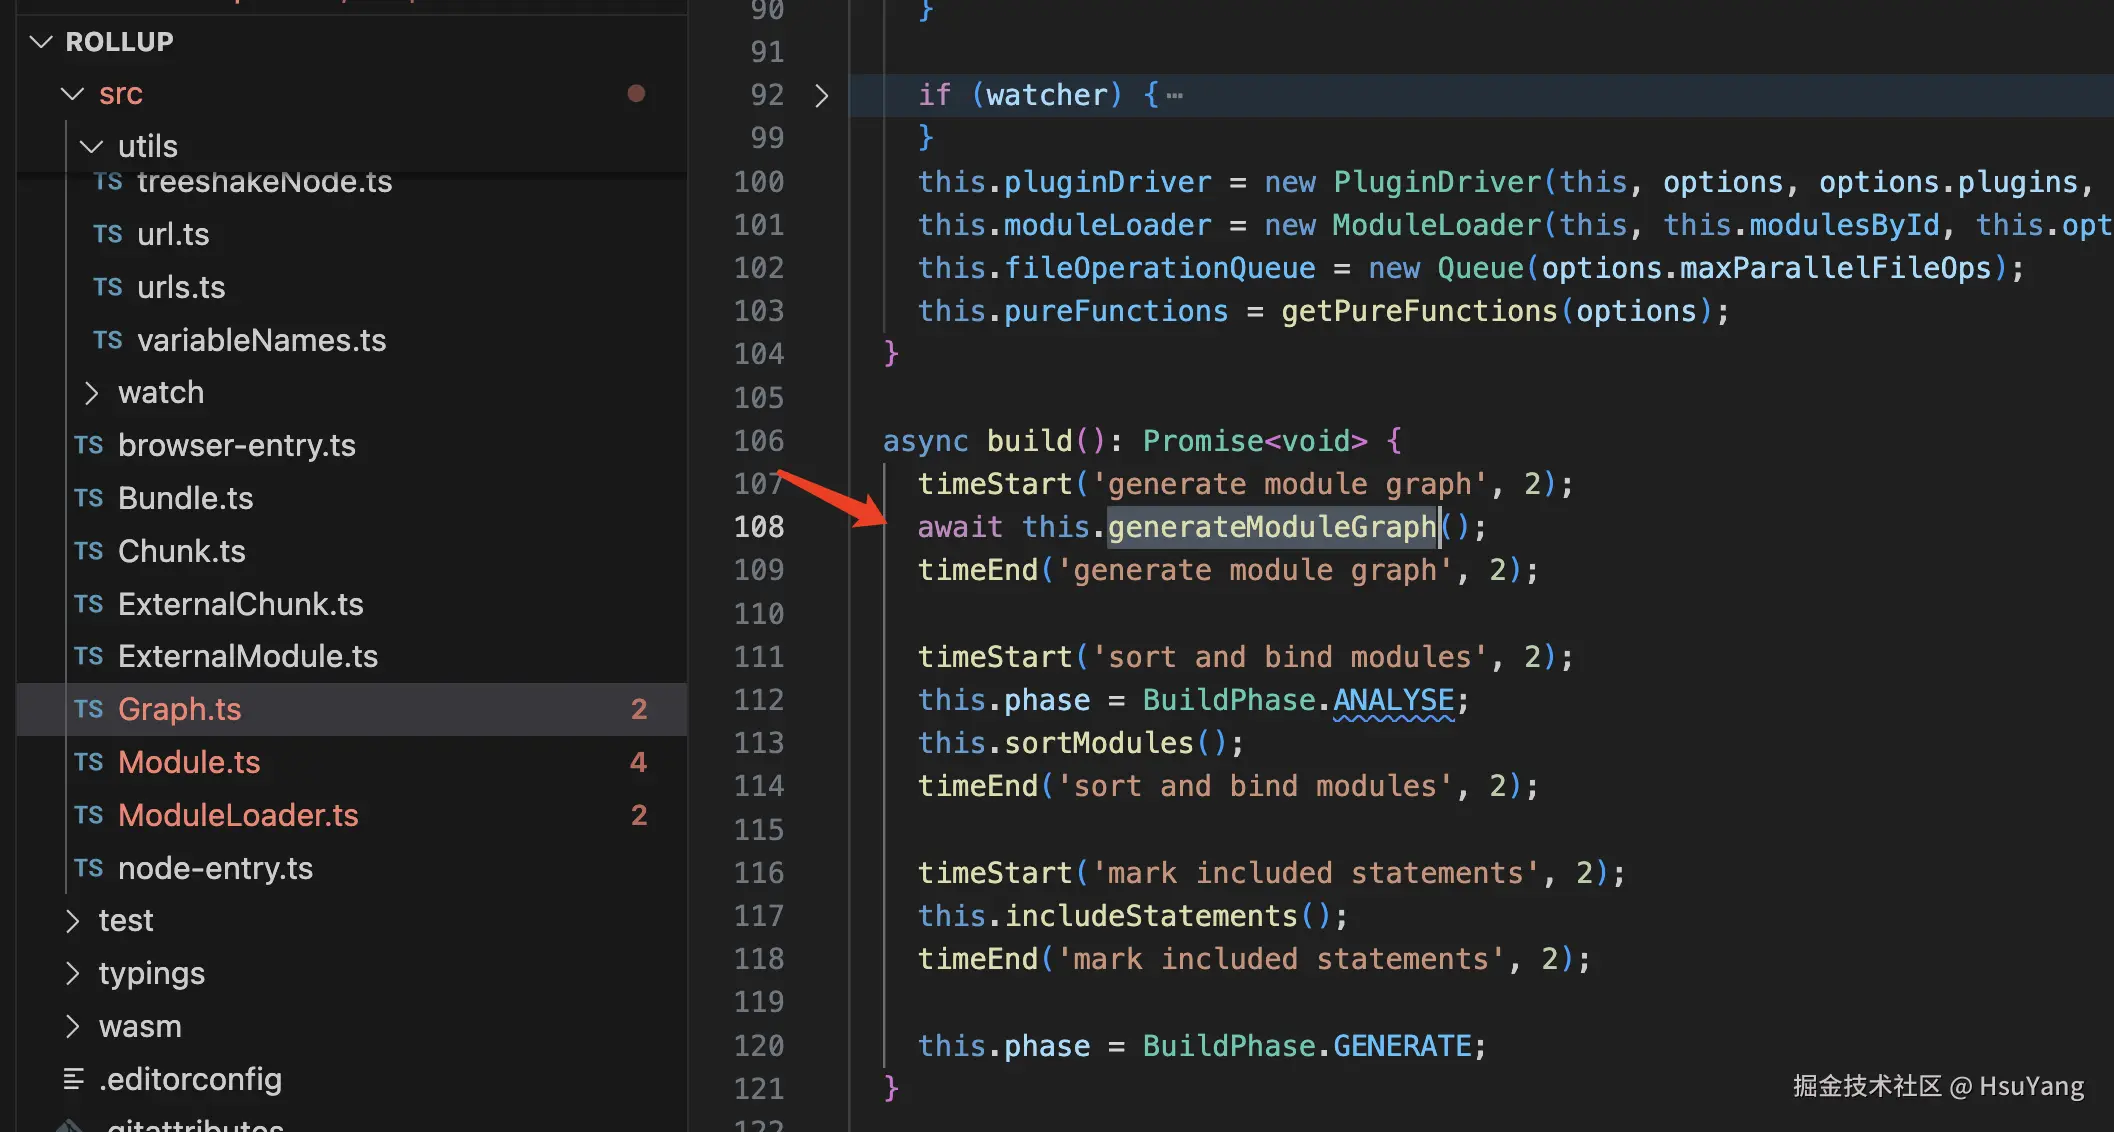Collapse the ROLLUP root section
Screen dimensions: 2114x1132
[x=41, y=42]
